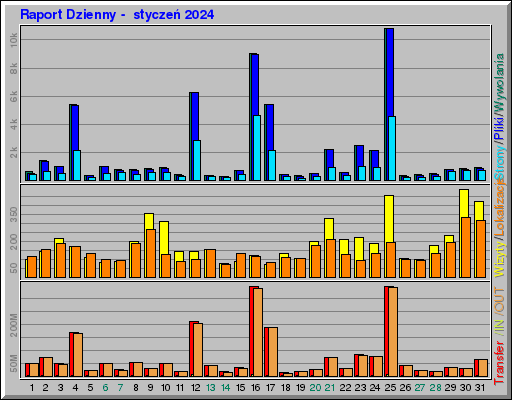Select day label 10 below the charts
The height and width of the screenshot is (400, 512).
[x=166, y=388]
